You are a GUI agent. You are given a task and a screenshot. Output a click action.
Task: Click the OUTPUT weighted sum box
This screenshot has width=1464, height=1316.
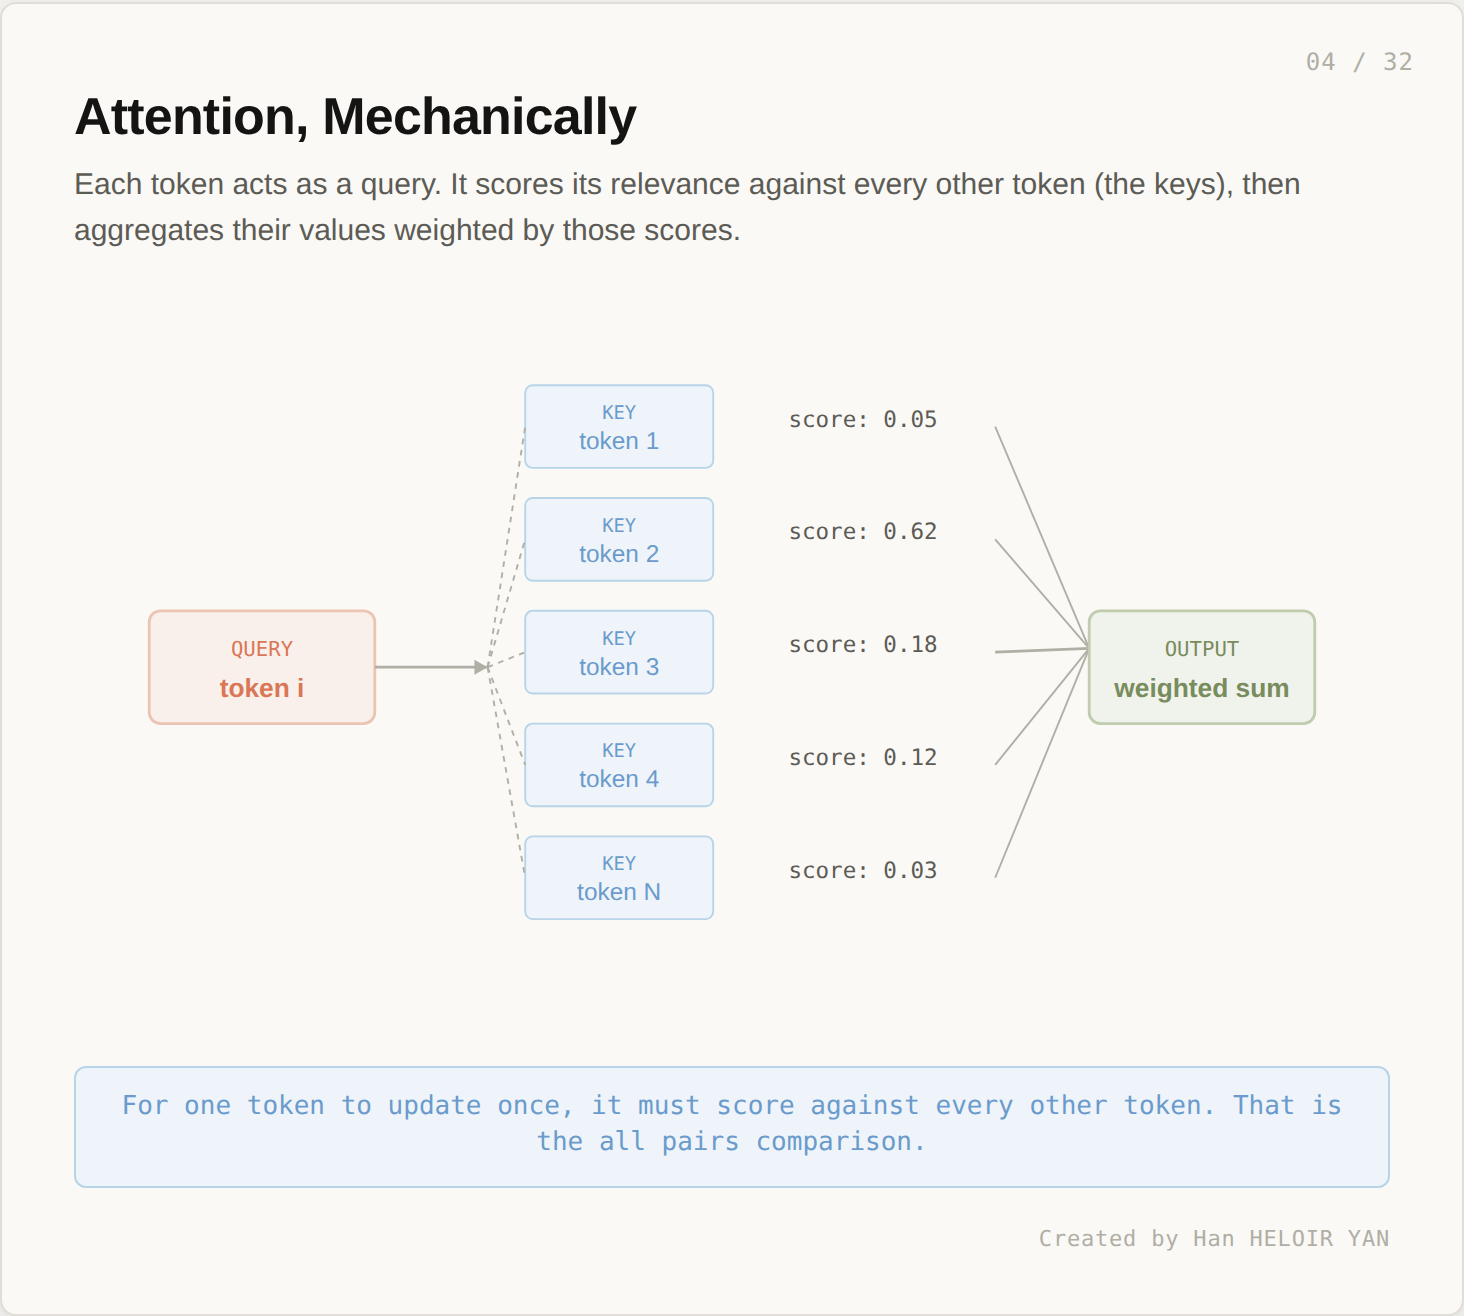tap(1202, 667)
